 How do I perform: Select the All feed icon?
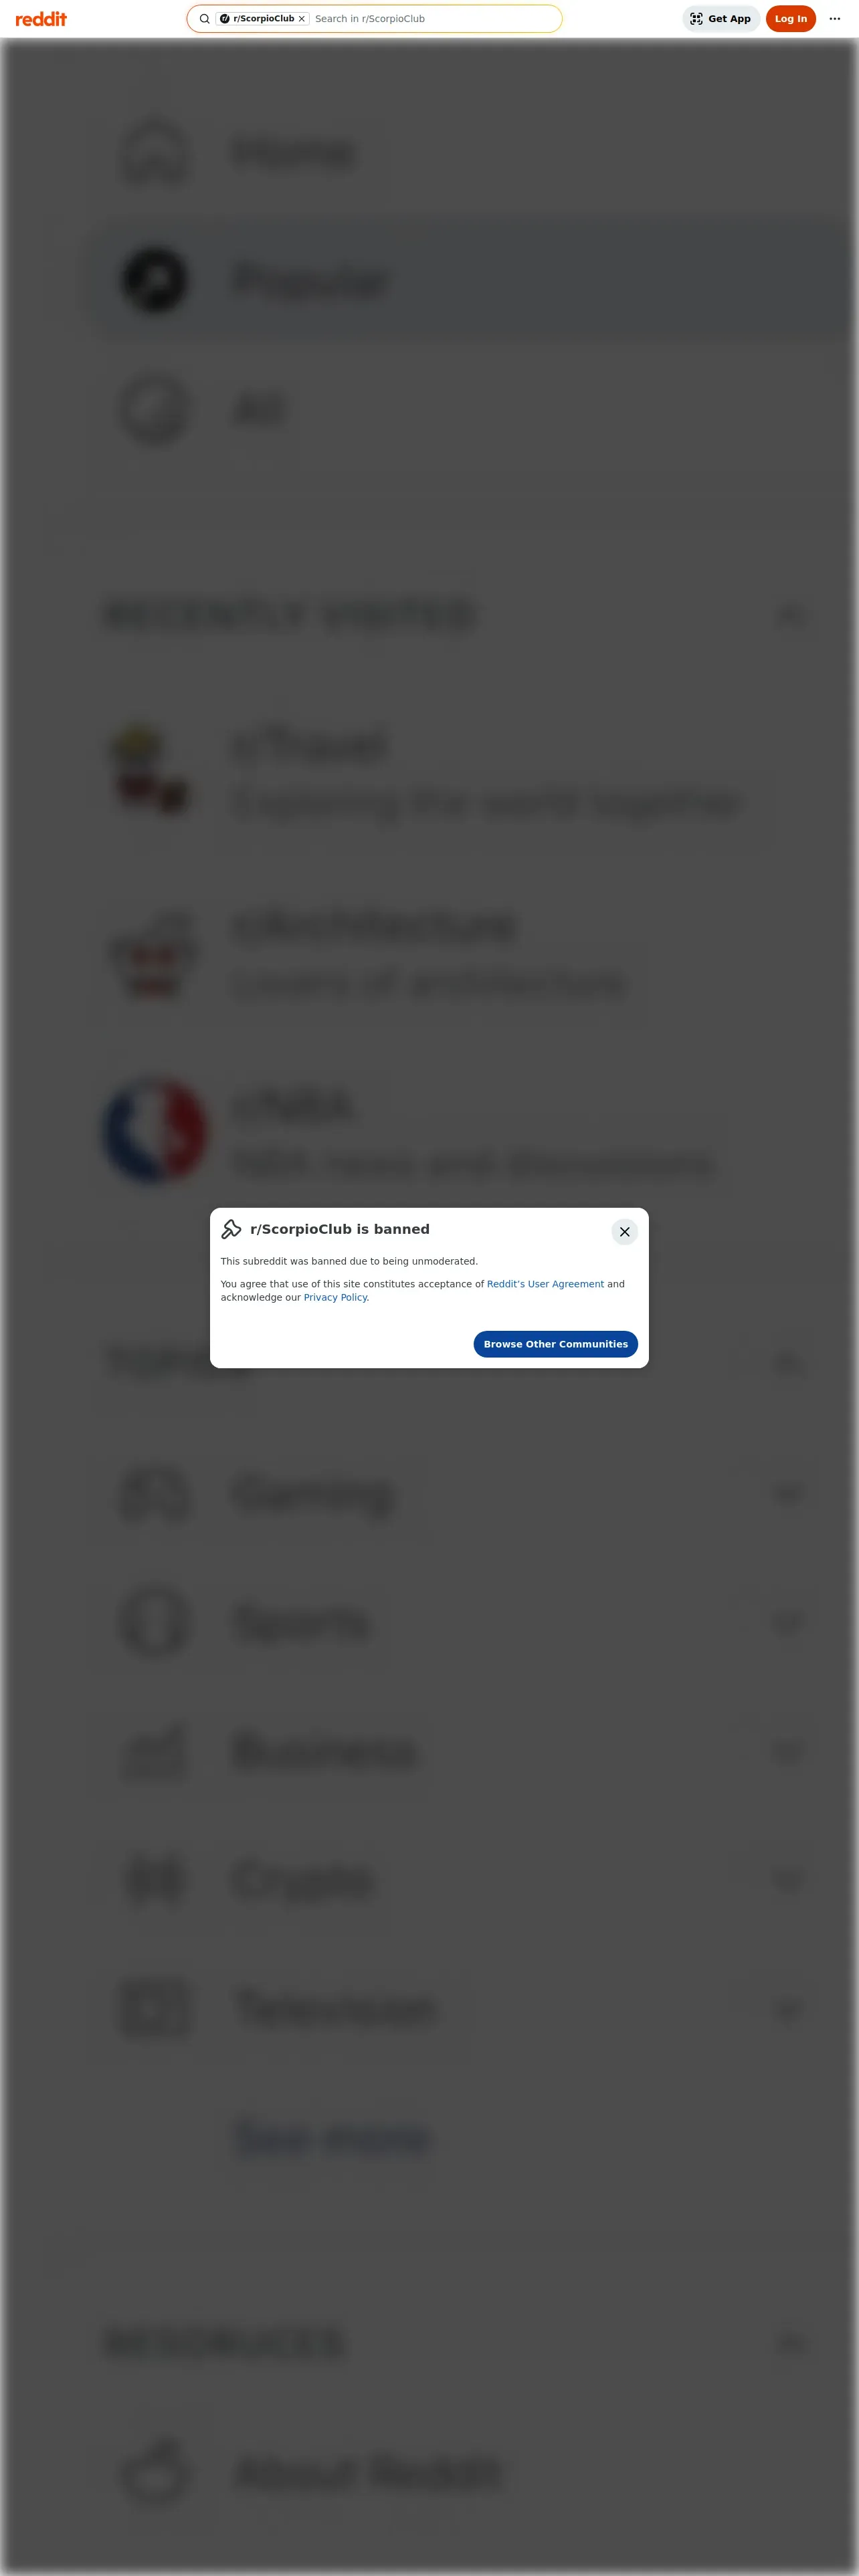(154, 409)
